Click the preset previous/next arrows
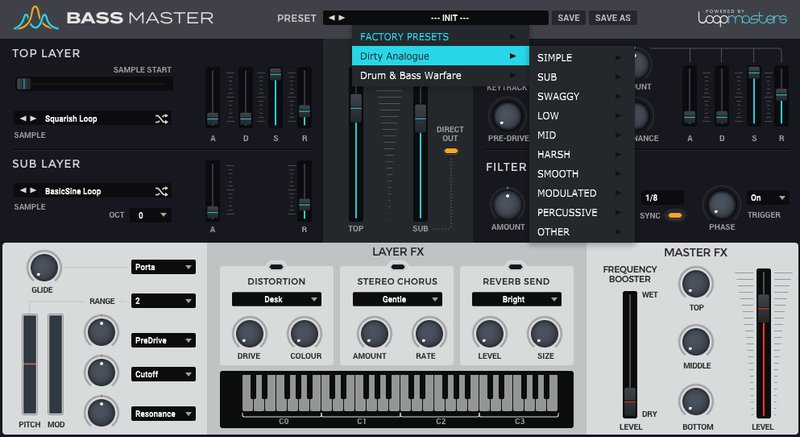The image size is (800, 437). (x=337, y=18)
